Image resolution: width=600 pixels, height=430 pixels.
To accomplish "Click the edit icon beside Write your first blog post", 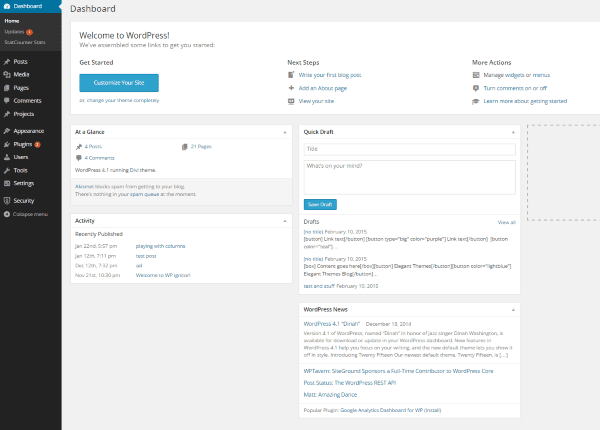I will coord(291,75).
